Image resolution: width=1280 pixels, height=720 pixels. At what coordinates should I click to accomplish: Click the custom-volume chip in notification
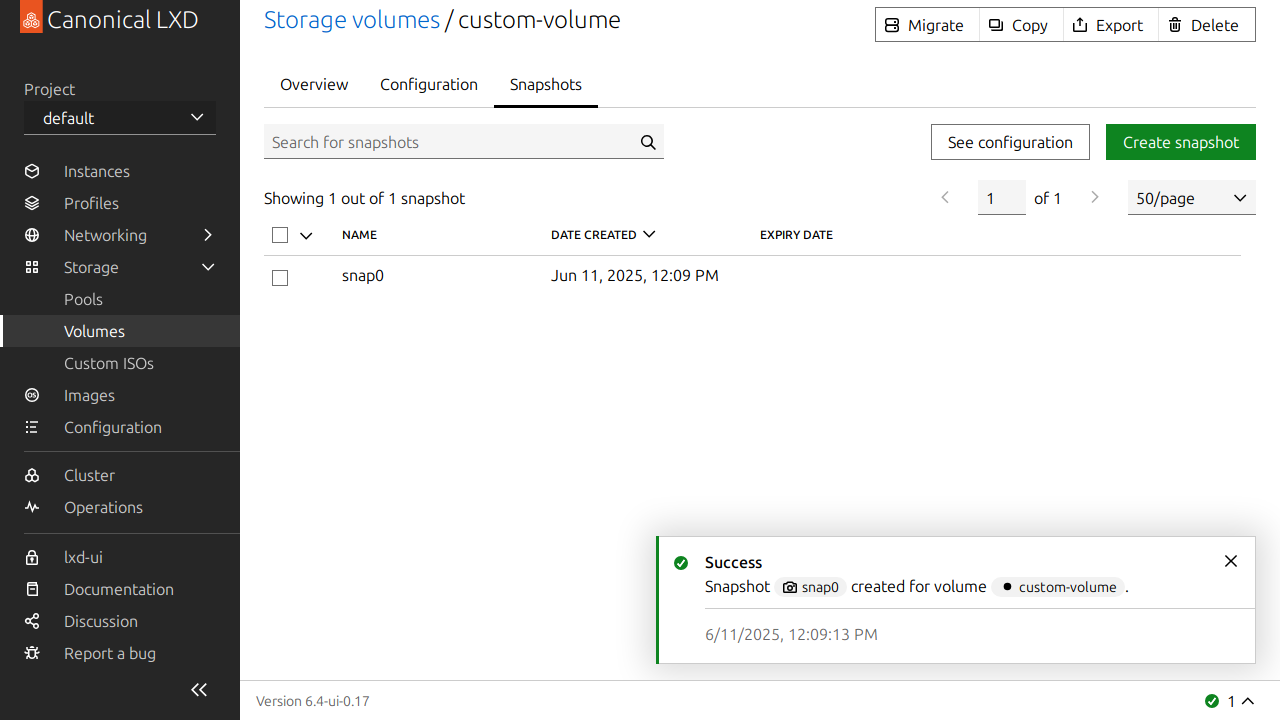[x=1059, y=587]
